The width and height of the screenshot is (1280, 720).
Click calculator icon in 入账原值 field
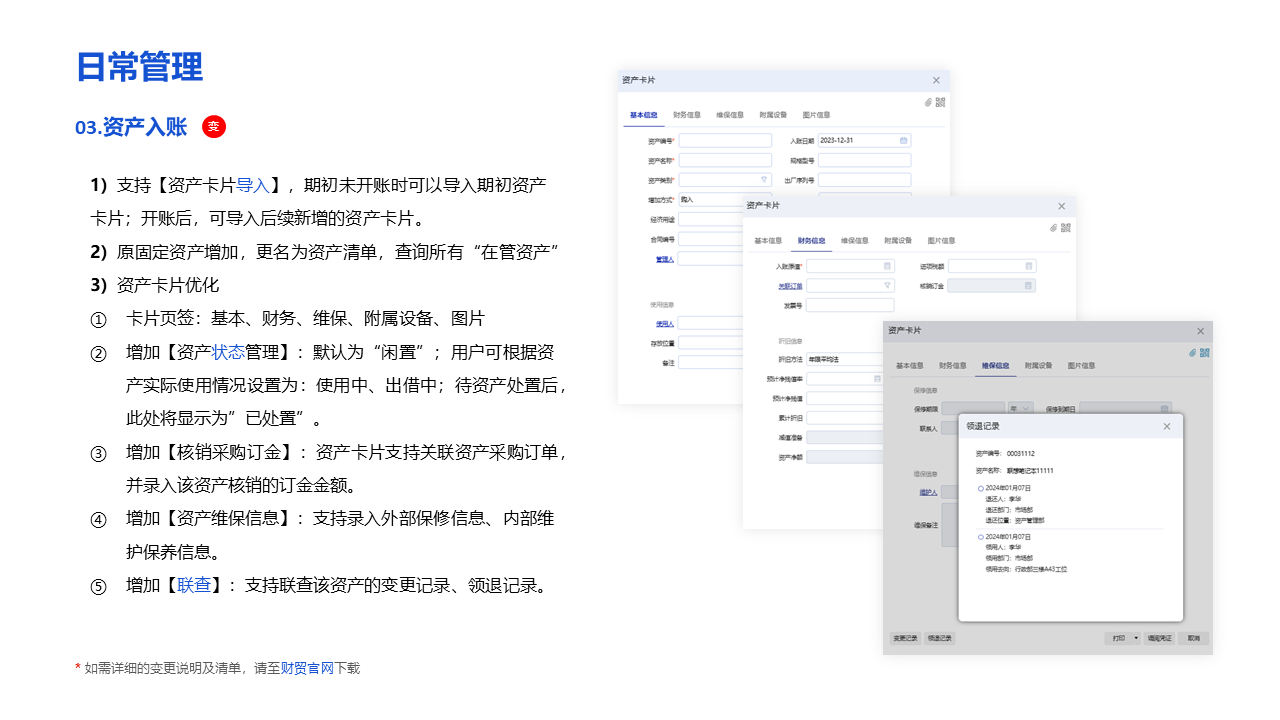click(886, 266)
